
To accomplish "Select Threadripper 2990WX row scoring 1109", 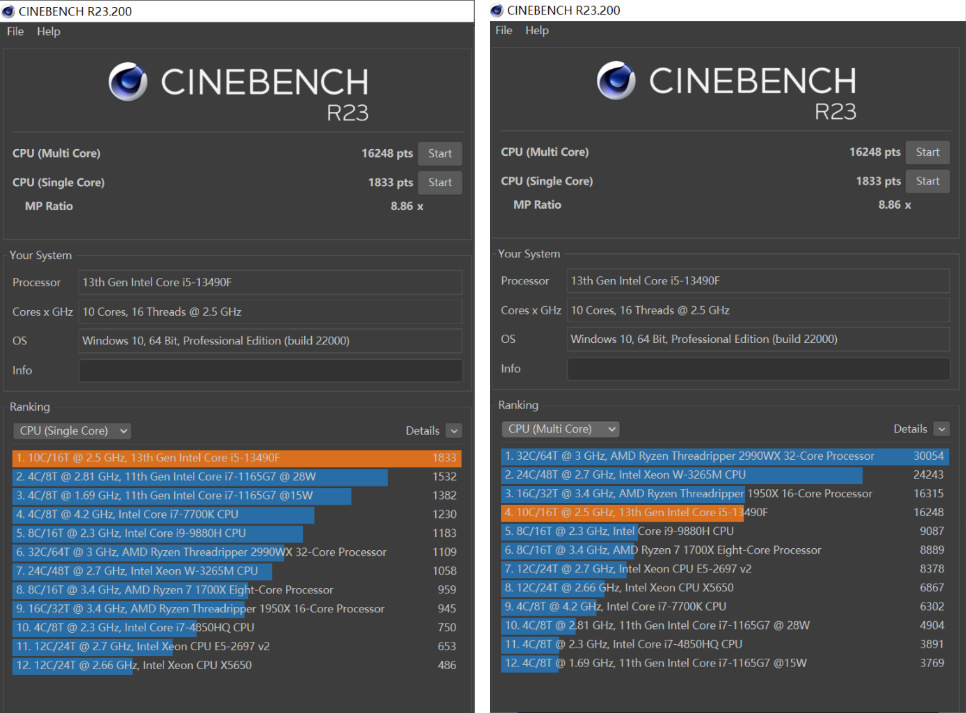I will coord(237,552).
